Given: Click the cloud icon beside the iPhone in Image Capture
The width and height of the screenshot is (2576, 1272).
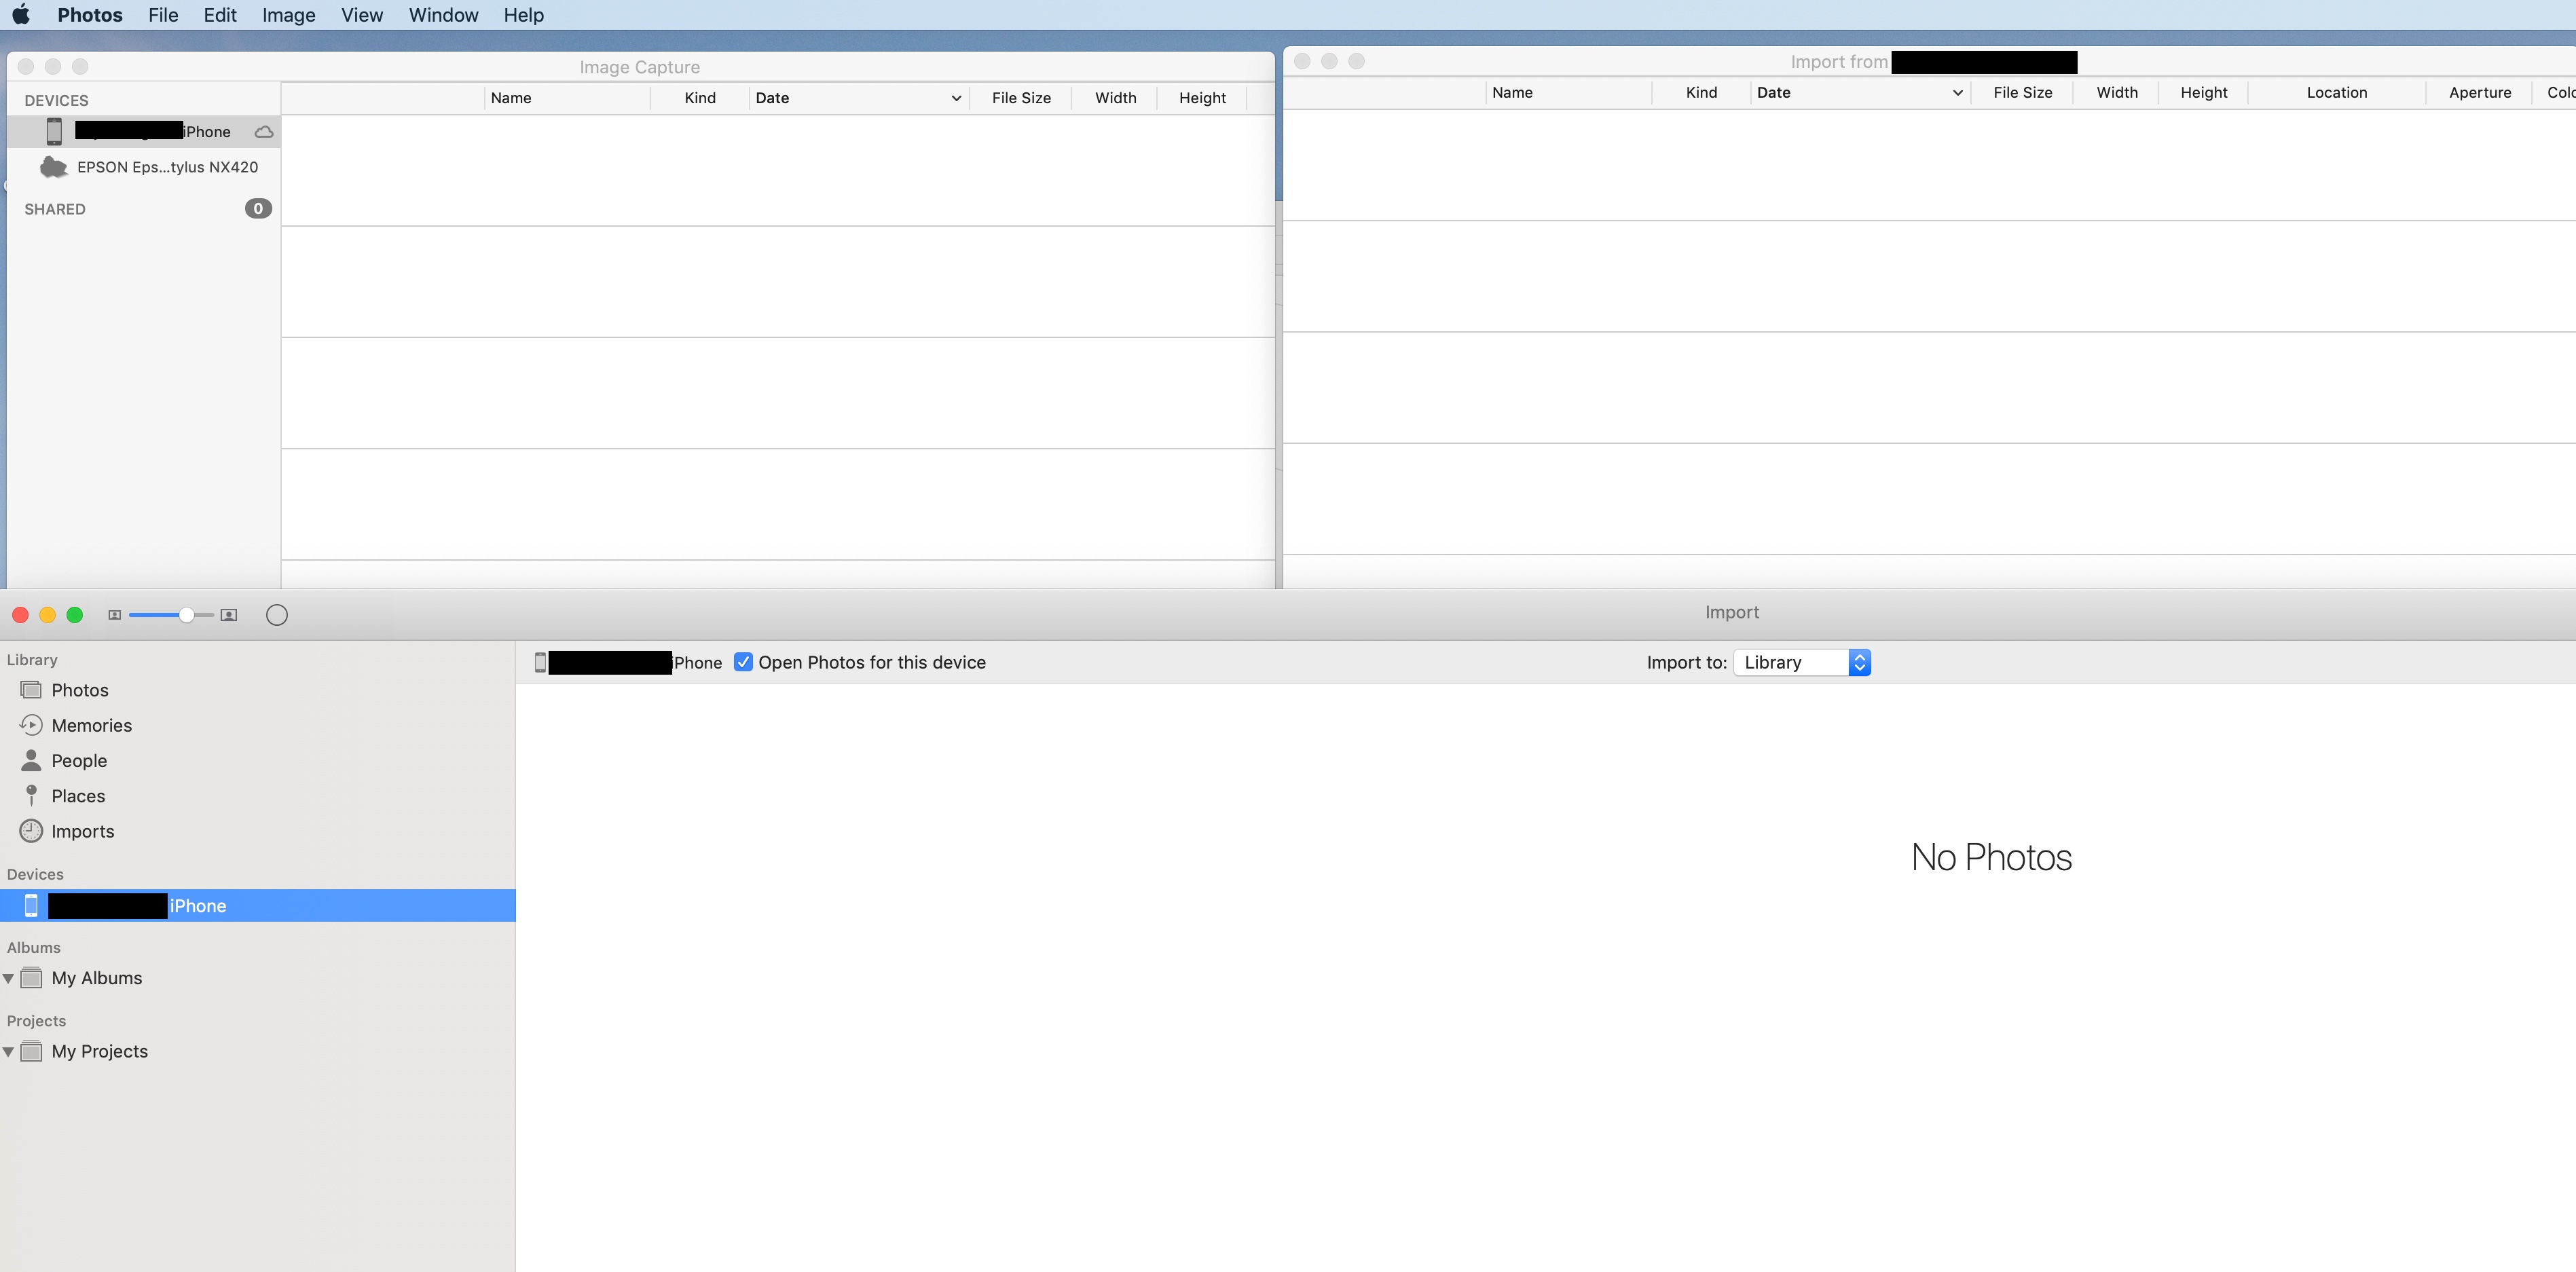Looking at the screenshot, I should 264,132.
